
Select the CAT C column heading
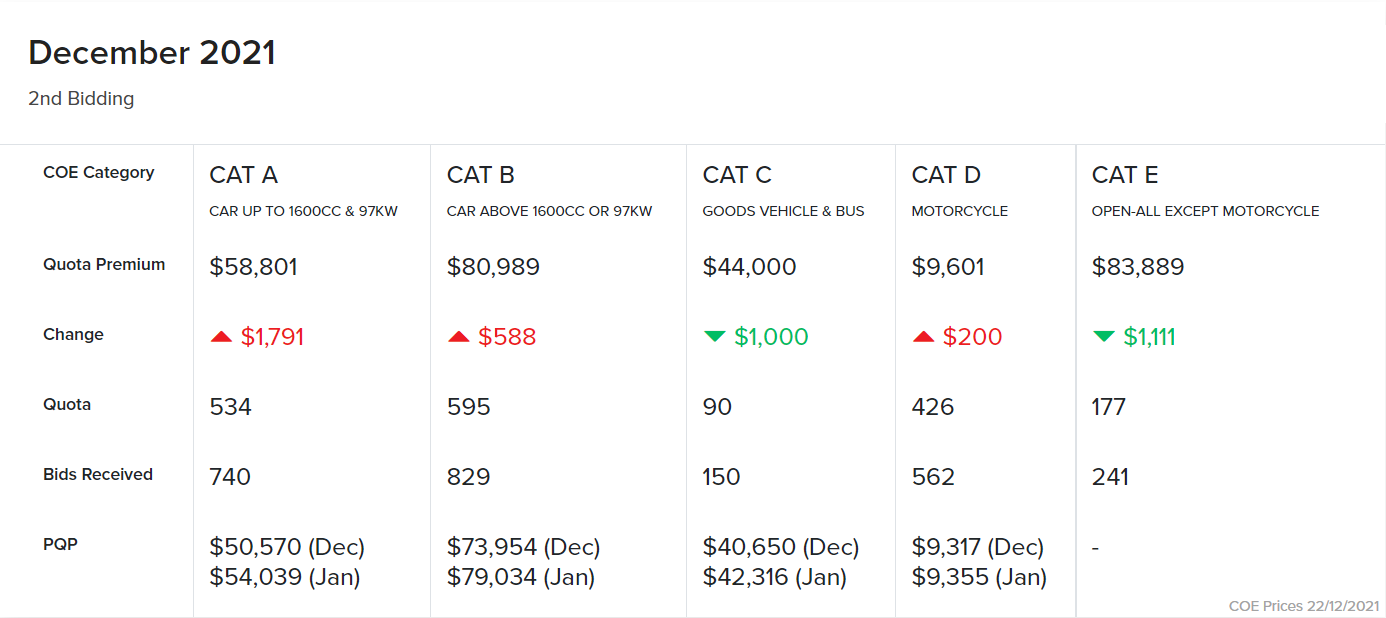pyautogui.click(x=737, y=175)
